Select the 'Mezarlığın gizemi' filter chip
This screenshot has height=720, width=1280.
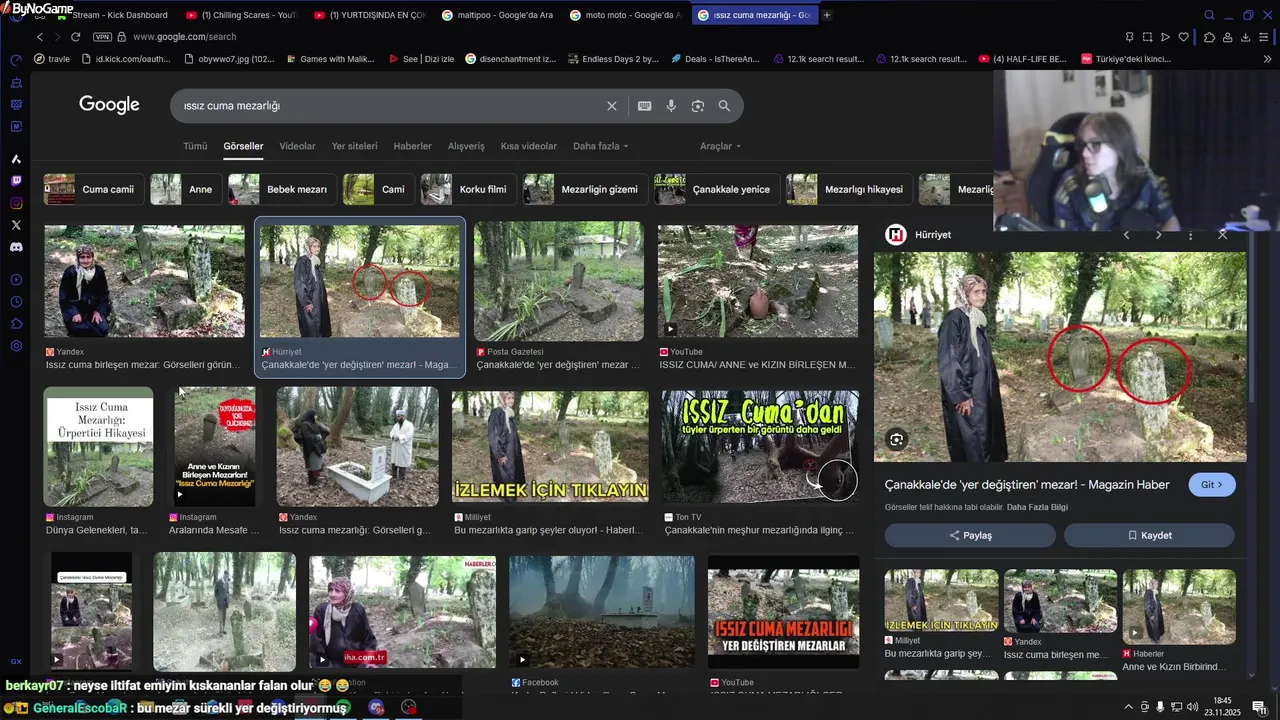tap(585, 189)
